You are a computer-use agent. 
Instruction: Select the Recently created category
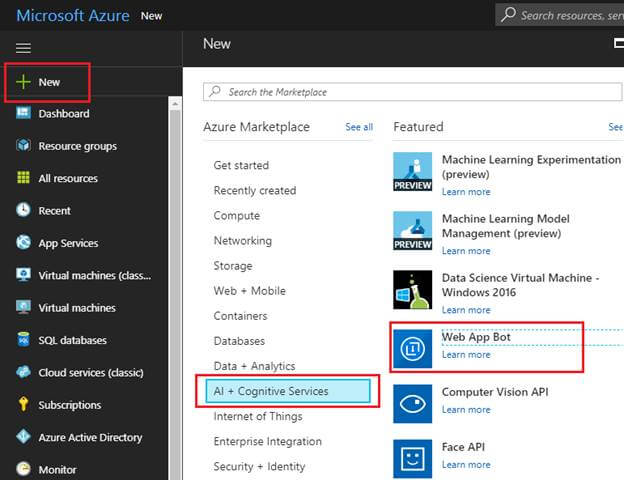(x=255, y=190)
